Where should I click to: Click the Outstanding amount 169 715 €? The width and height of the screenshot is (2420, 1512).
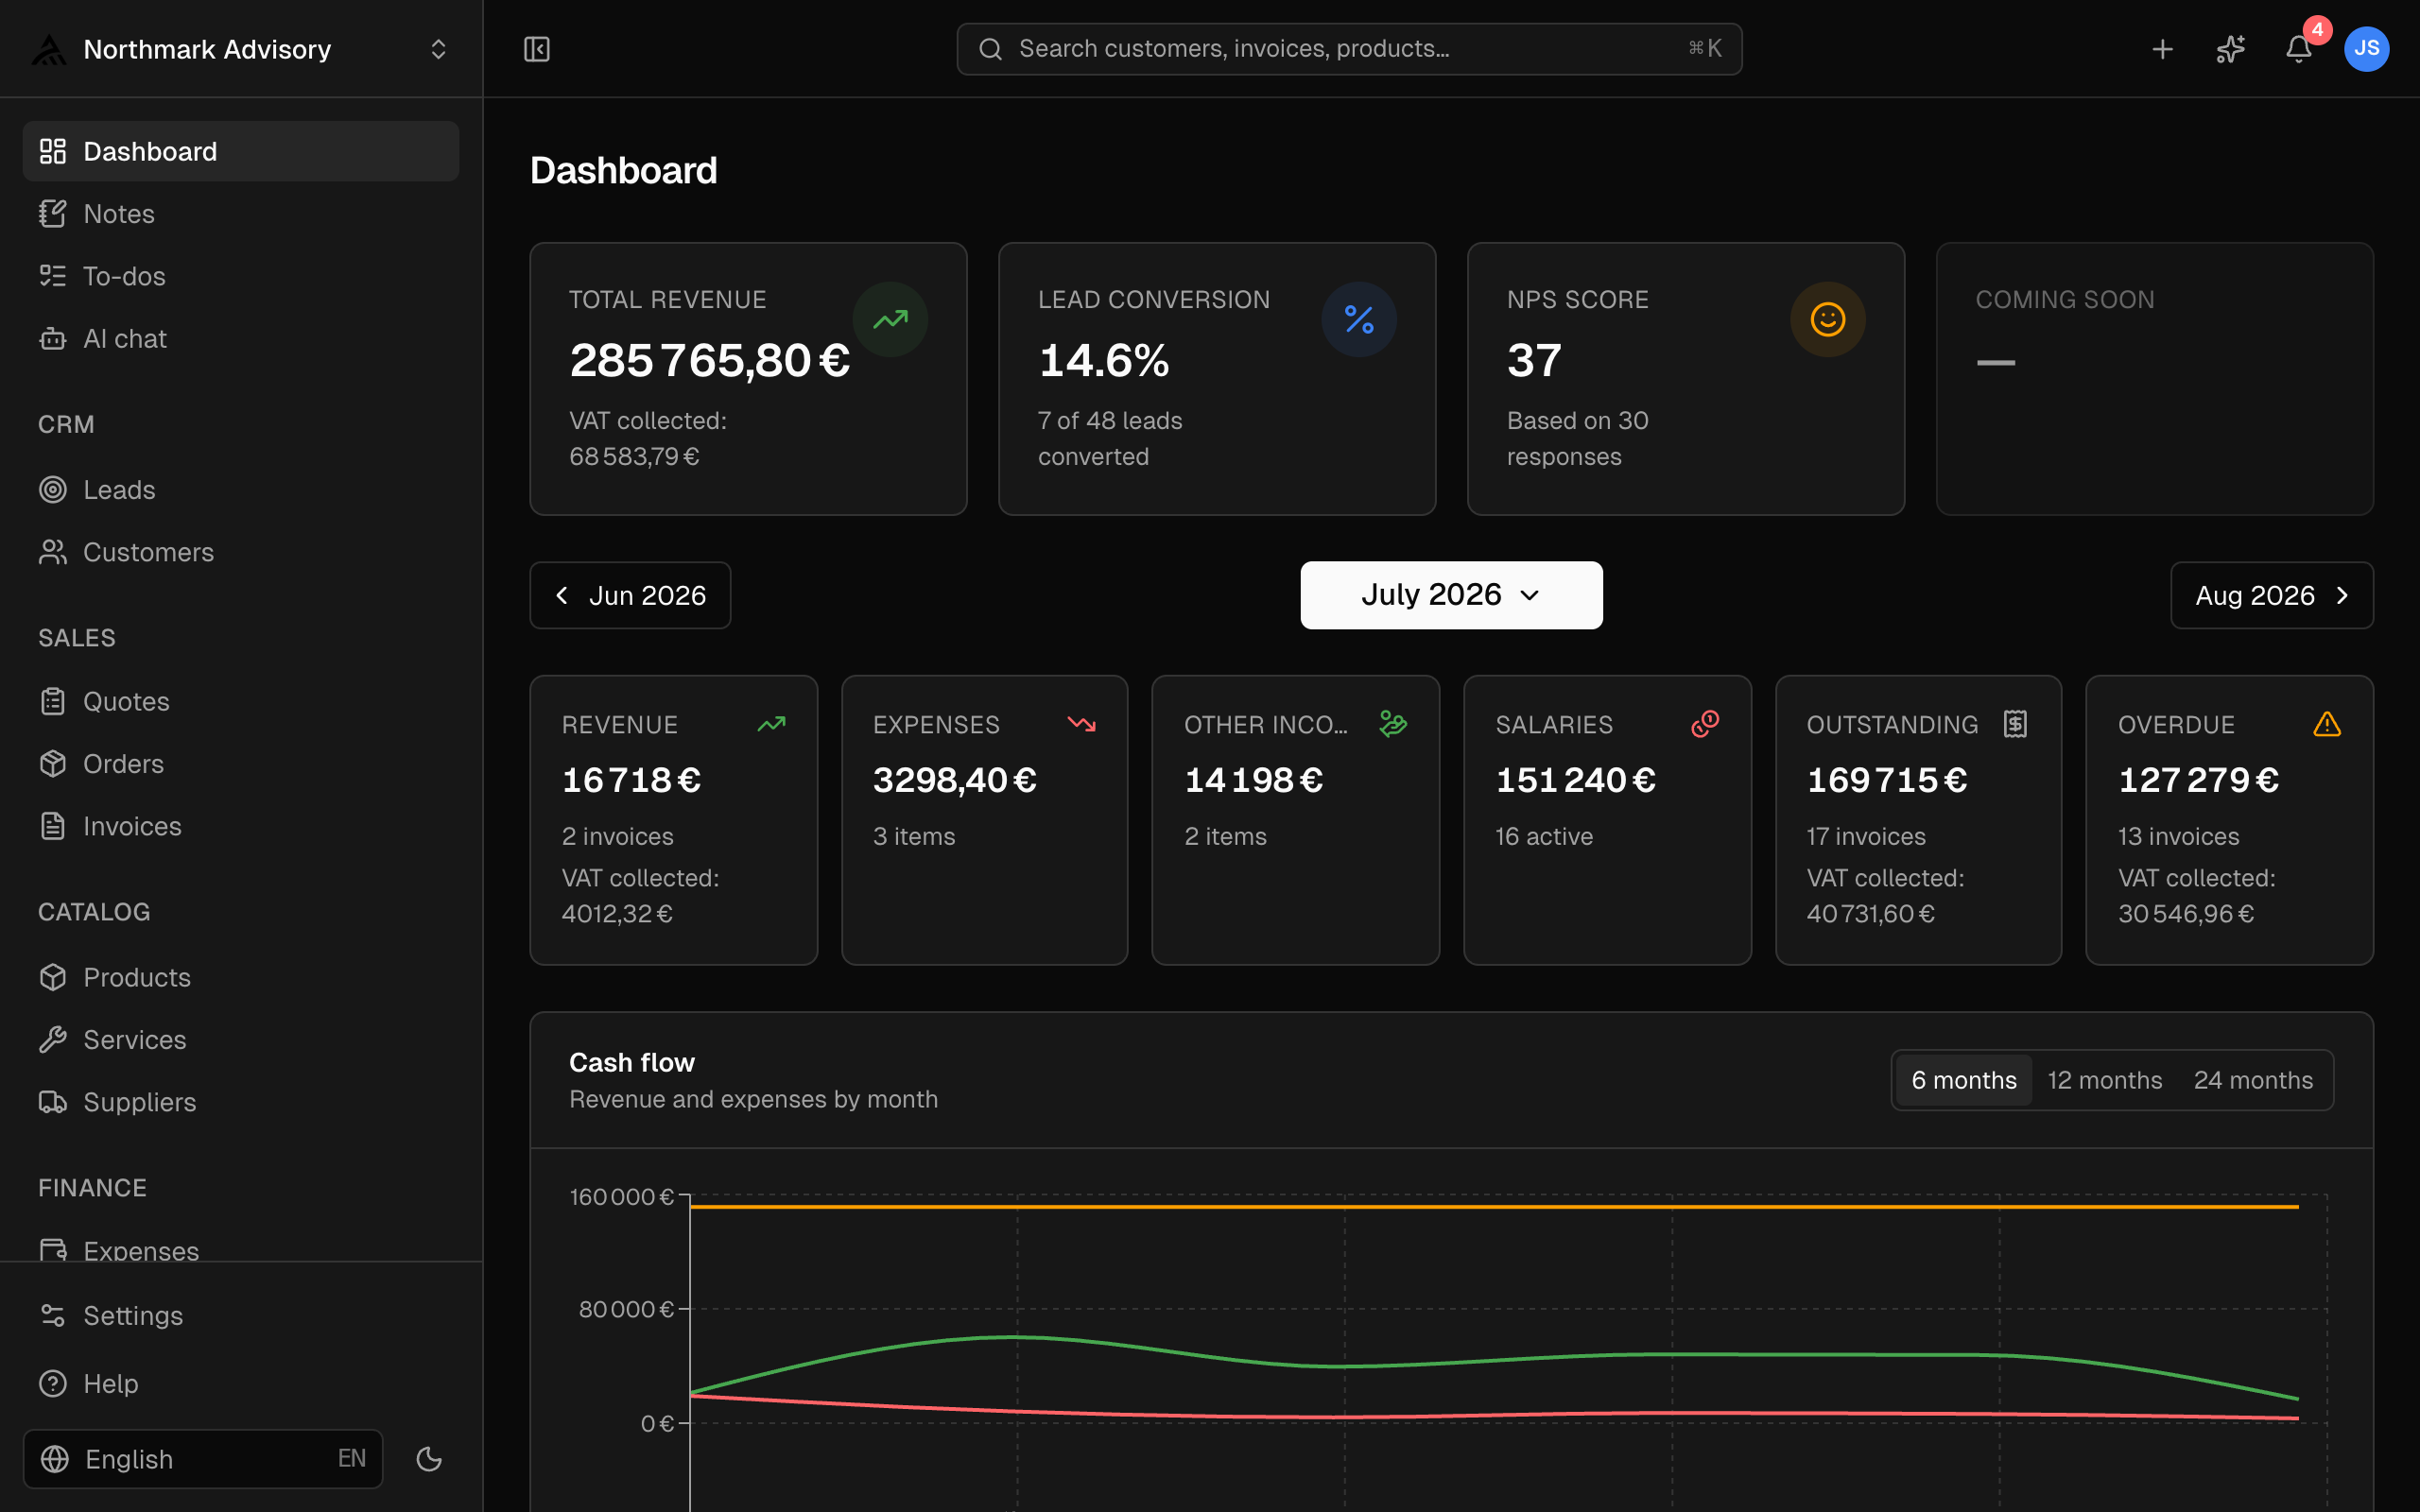click(x=1886, y=780)
